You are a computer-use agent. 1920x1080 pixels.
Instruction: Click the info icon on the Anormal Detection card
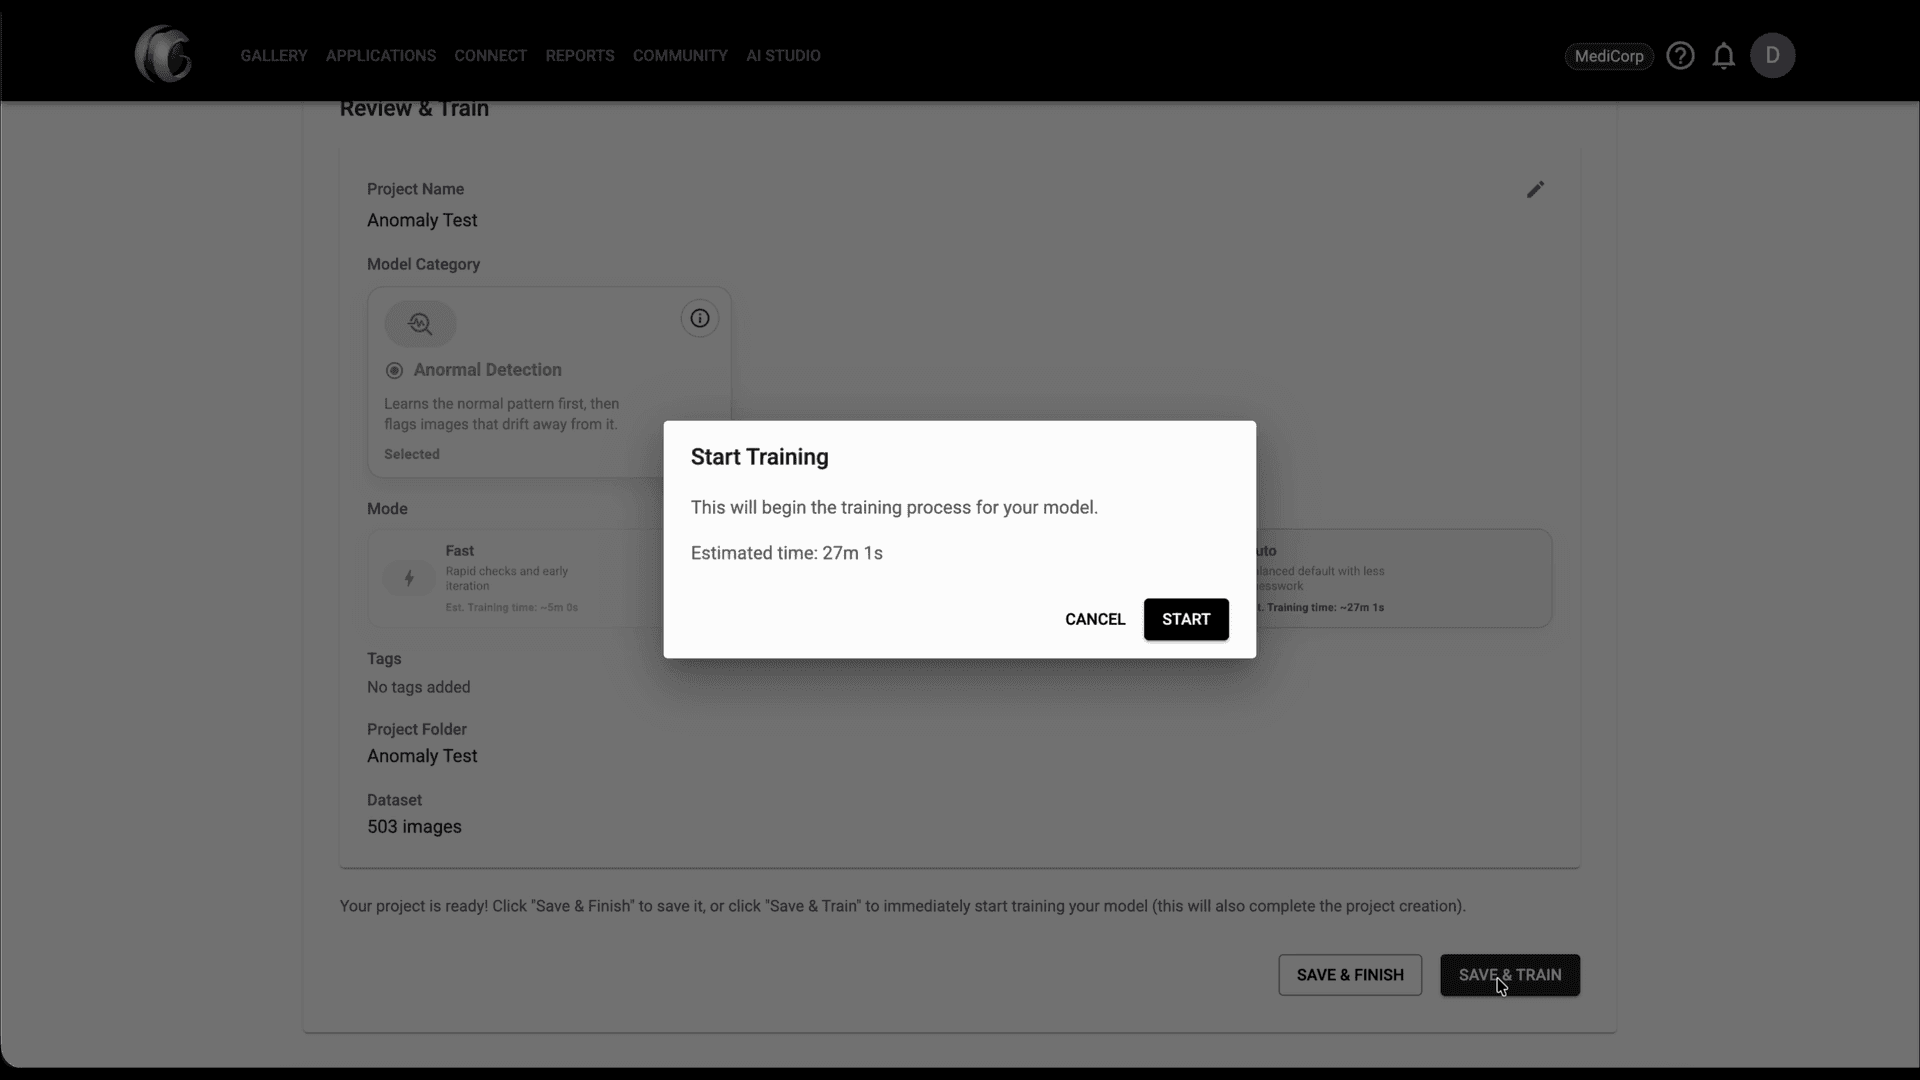[x=699, y=318]
